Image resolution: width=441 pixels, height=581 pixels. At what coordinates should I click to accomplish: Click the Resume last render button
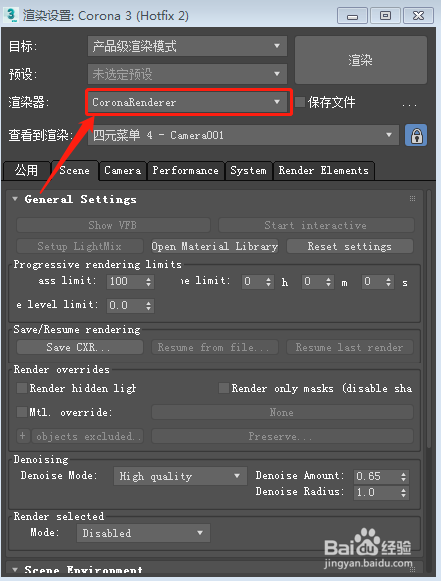(350, 347)
